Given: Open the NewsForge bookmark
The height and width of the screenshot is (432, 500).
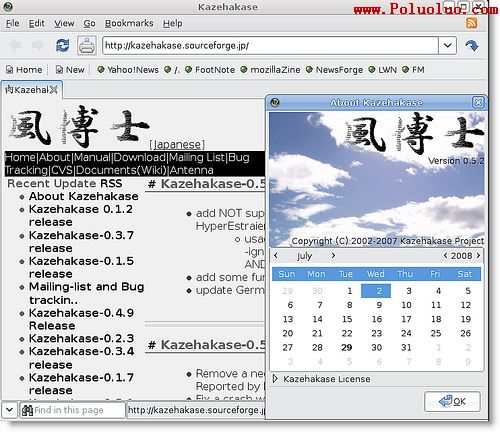Looking at the screenshot, I should tap(334, 70).
